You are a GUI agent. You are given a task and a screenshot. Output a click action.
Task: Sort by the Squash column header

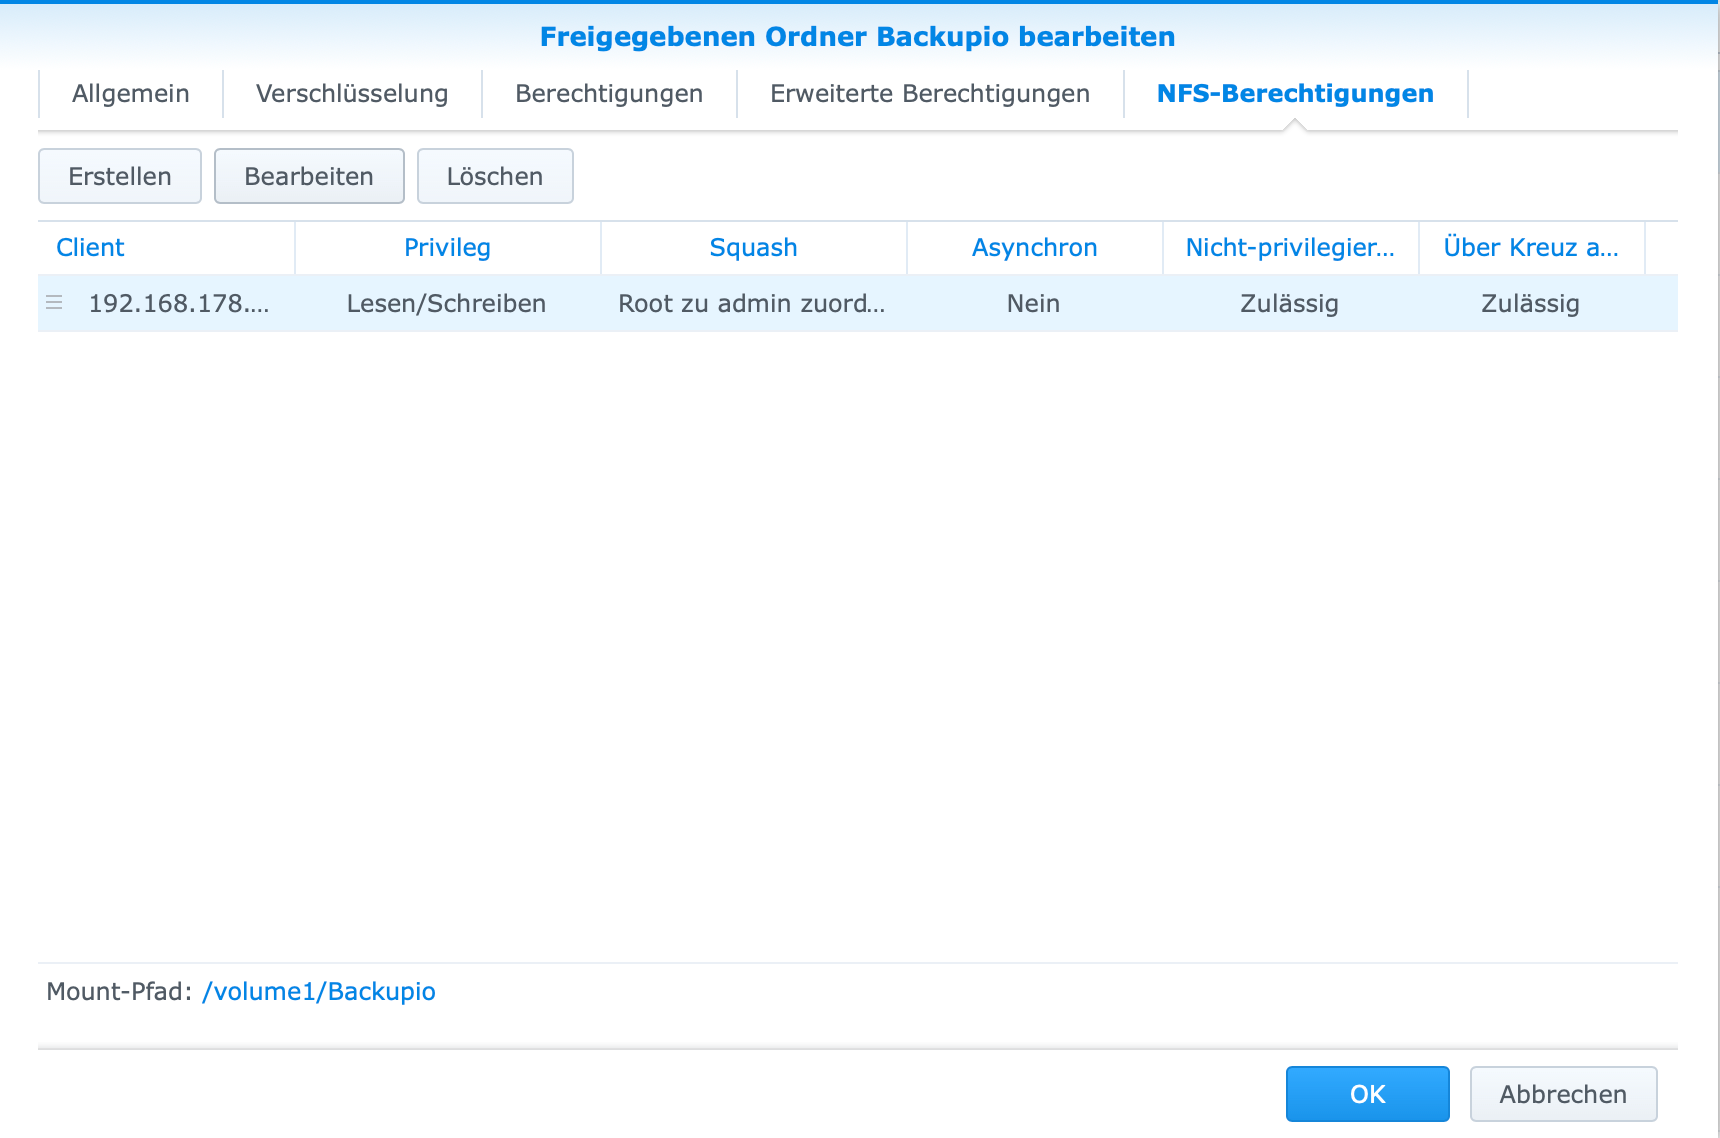753,247
